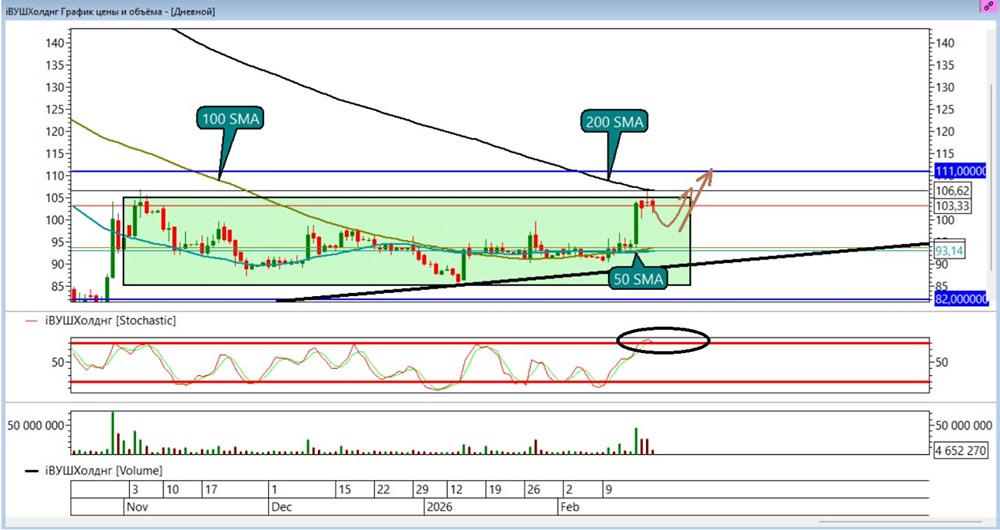Select the 93,14 price label

[950, 252]
